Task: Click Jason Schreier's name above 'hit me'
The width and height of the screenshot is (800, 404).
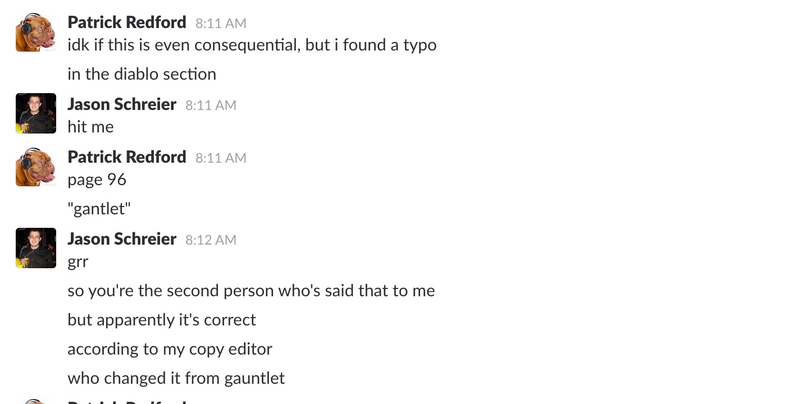Action: (x=122, y=104)
